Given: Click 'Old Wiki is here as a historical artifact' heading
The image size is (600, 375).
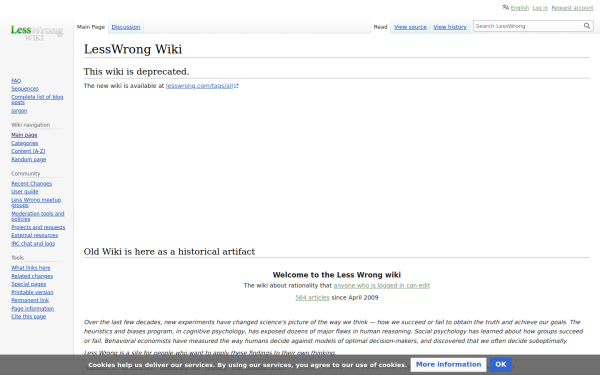Looking at the screenshot, I should [x=169, y=251].
